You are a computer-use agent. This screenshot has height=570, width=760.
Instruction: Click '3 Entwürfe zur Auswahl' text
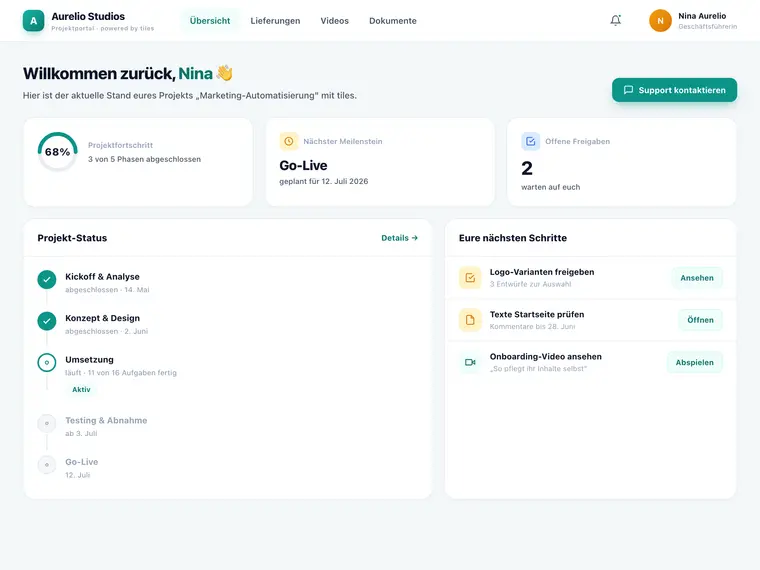530,284
